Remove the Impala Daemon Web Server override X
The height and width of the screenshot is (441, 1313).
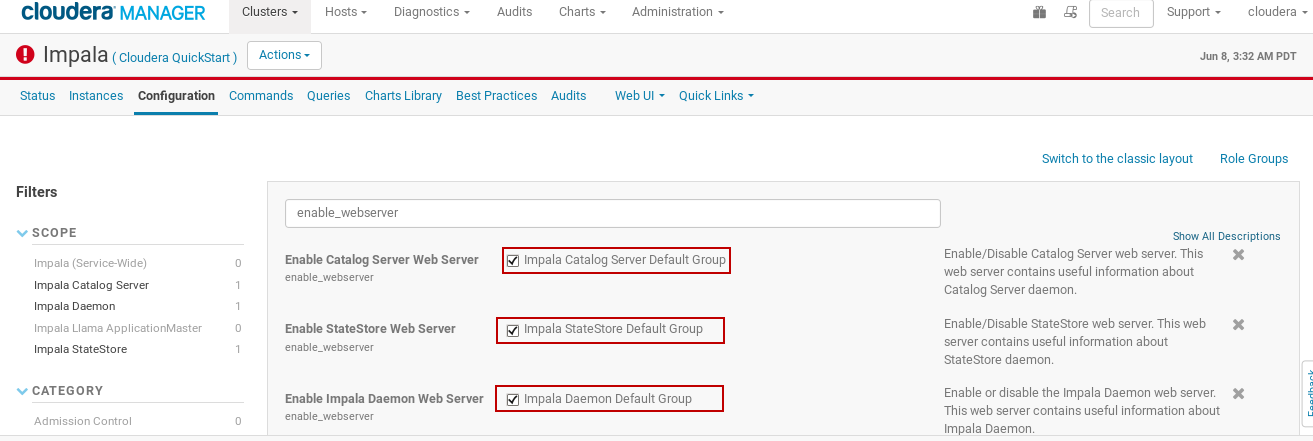coord(1238,394)
